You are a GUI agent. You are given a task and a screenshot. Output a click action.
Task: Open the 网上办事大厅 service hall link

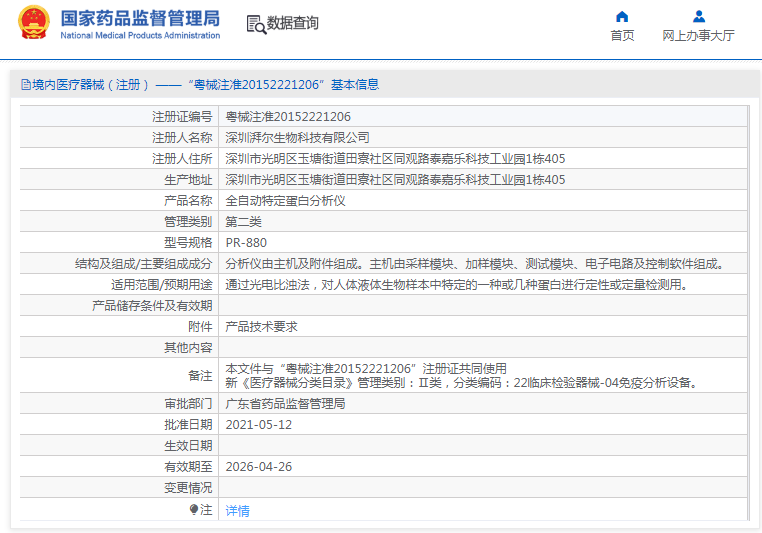click(698, 36)
